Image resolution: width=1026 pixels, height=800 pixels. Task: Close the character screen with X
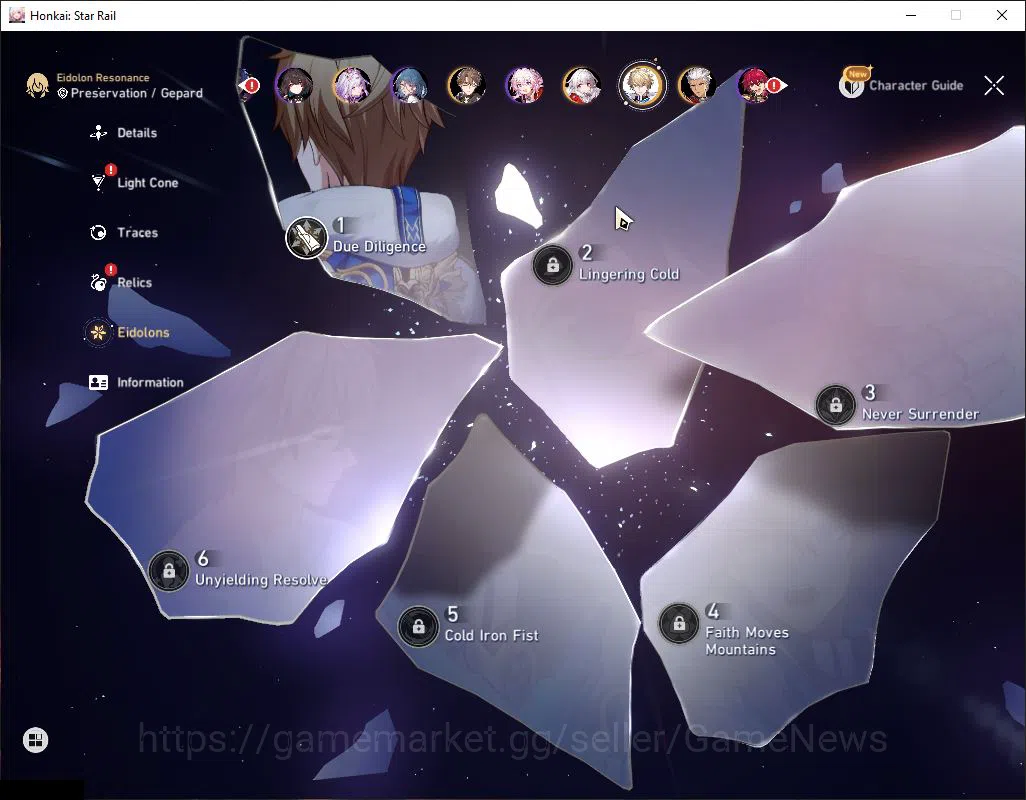coord(994,85)
